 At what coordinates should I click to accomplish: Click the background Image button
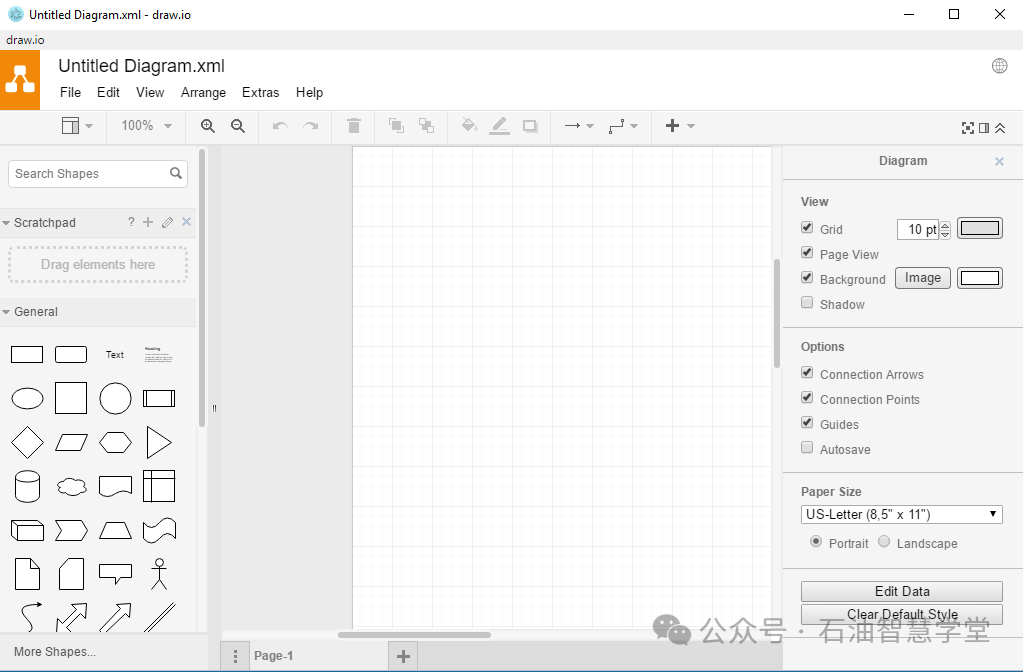[x=923, y=278]
